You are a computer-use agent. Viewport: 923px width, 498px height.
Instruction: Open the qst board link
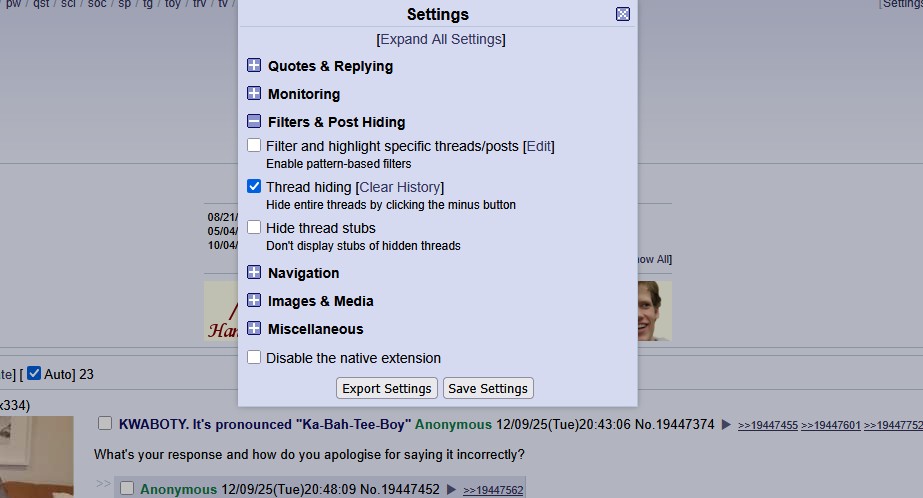(41, 4)
